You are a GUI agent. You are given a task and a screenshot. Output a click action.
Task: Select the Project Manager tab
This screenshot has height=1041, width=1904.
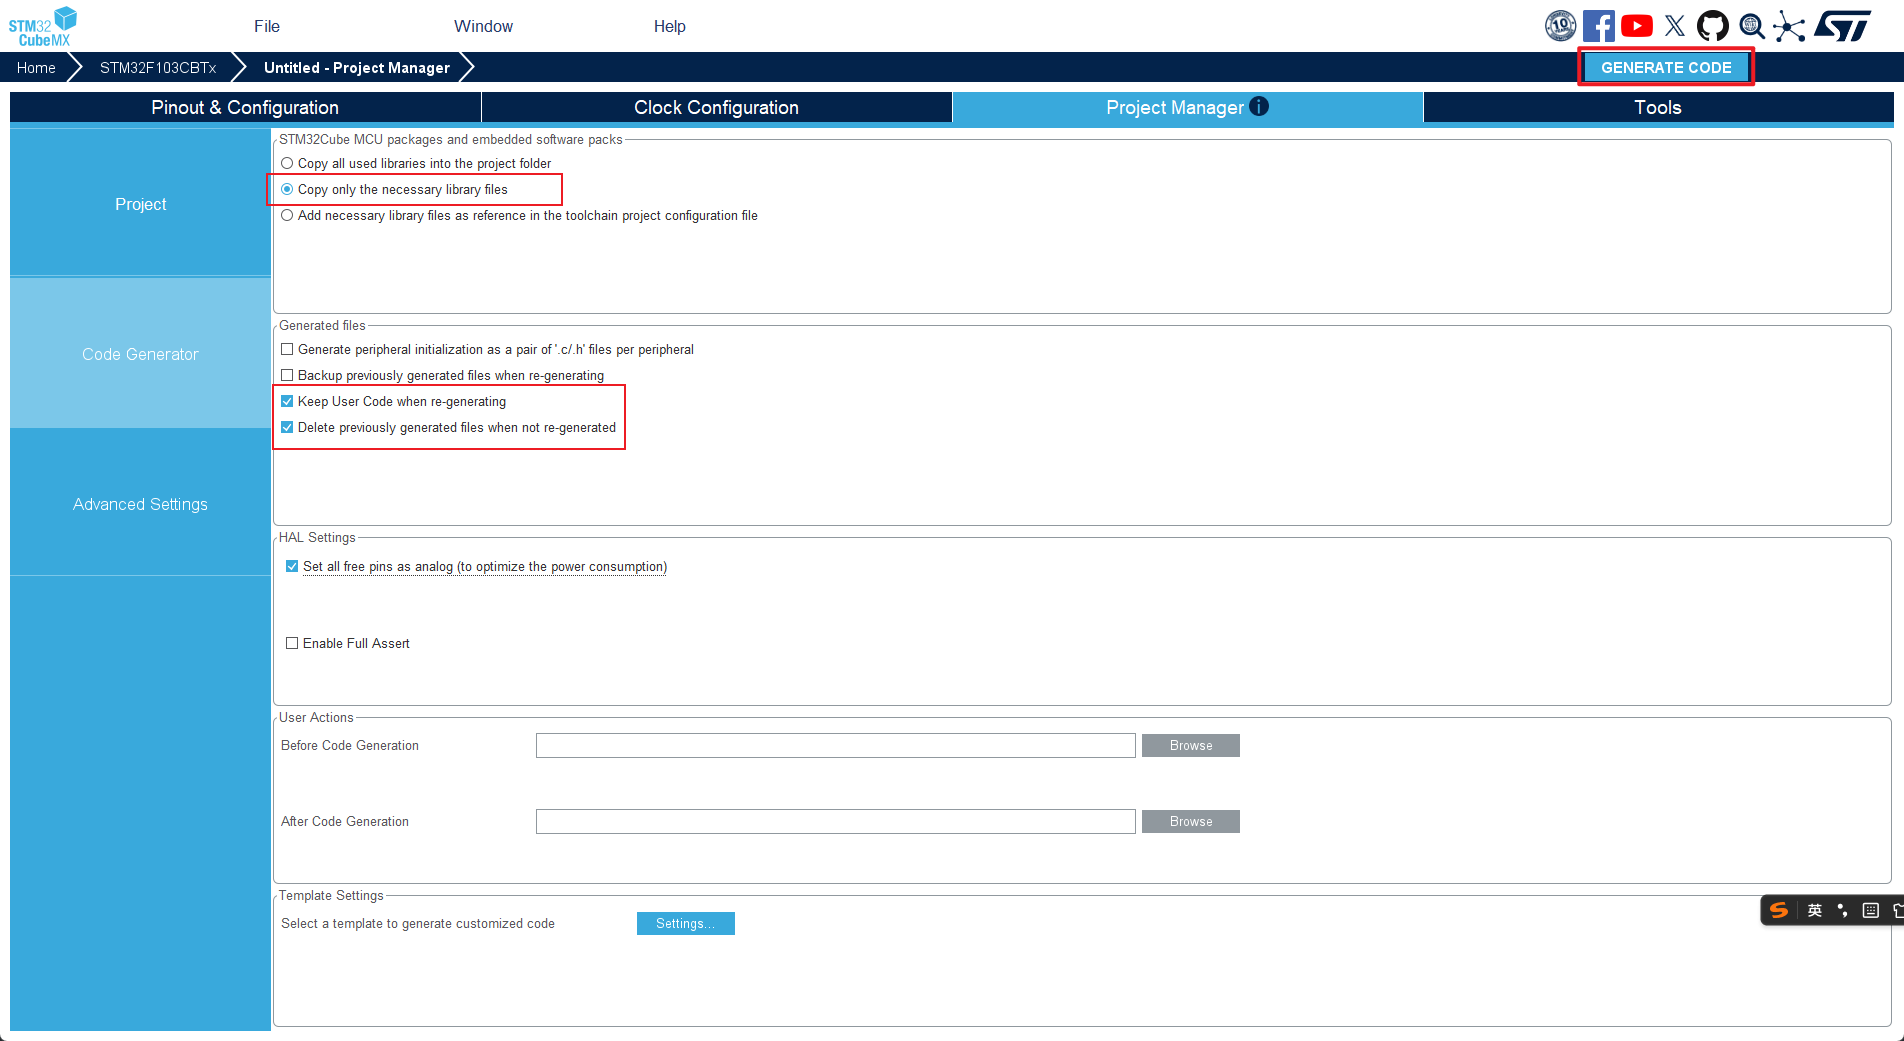(x=1187, y=107)
